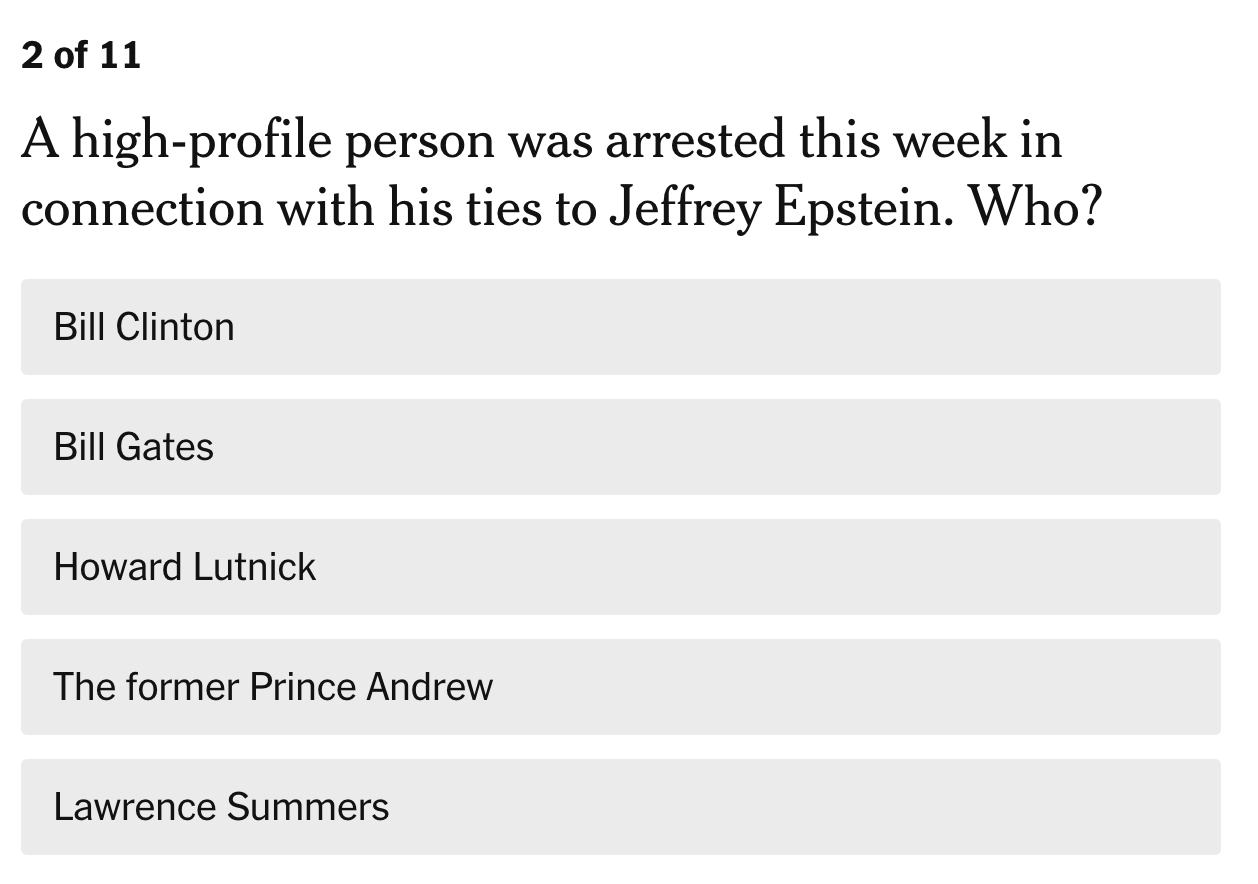The width and height of the screenshot is (1258, 884).
Task: Pick the Howard Lutnick option
Action: (x=620, y=567)
